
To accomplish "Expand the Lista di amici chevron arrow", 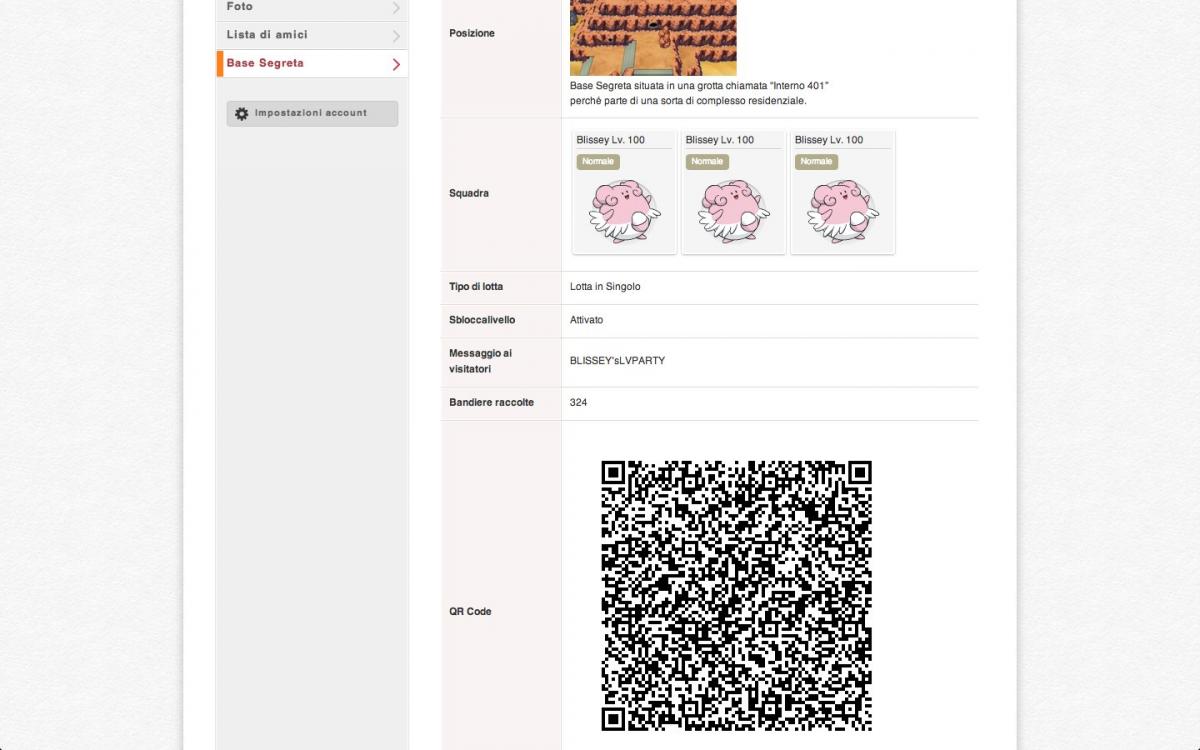I will pos(396,36).
